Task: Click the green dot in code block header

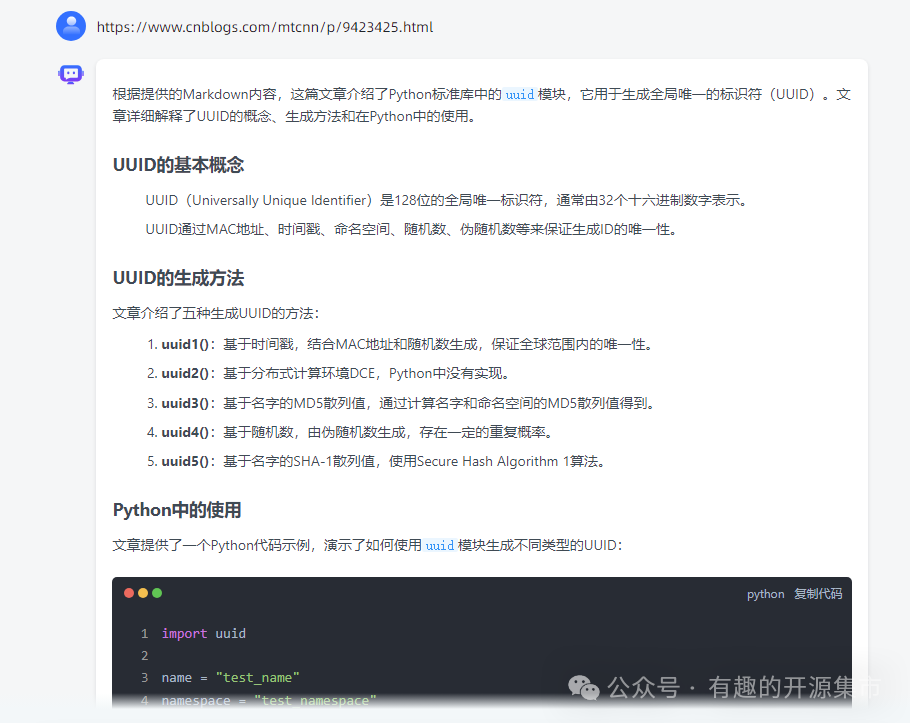Action: point(157,592)
